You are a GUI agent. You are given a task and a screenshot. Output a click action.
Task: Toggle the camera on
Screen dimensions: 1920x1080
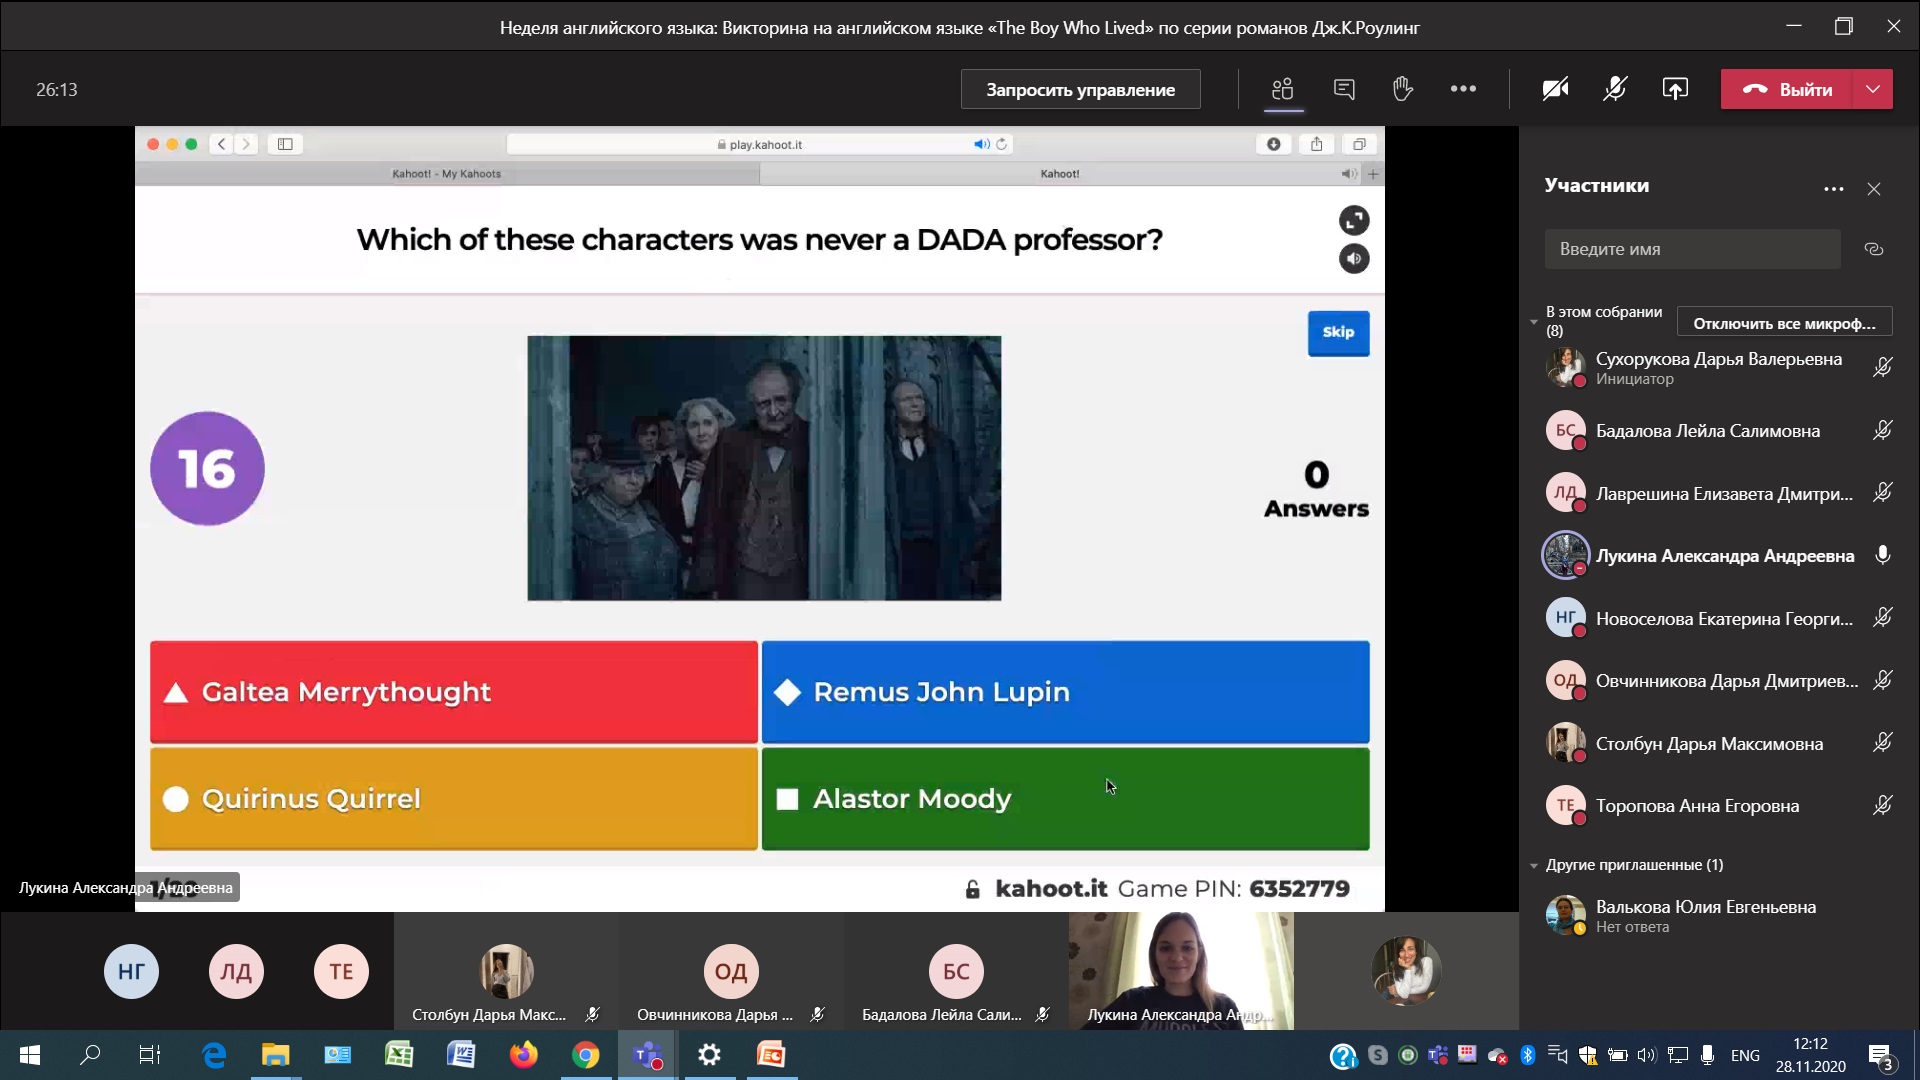1555,89
